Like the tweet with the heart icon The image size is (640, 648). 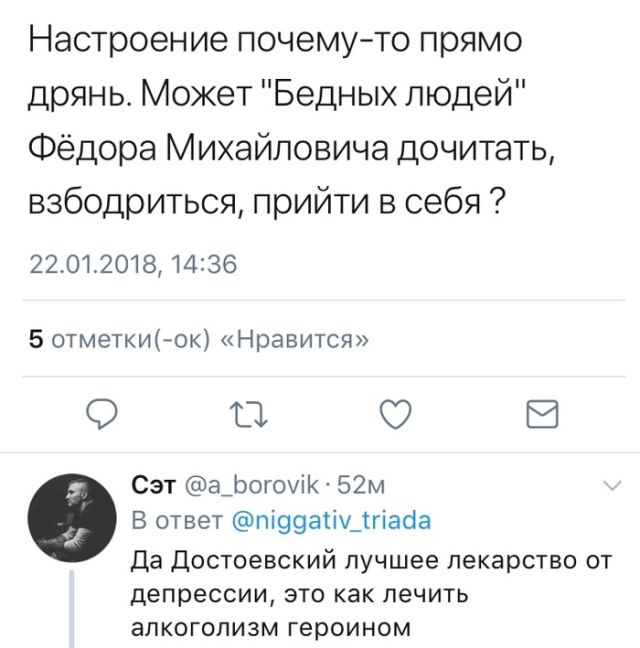point(398,413)
